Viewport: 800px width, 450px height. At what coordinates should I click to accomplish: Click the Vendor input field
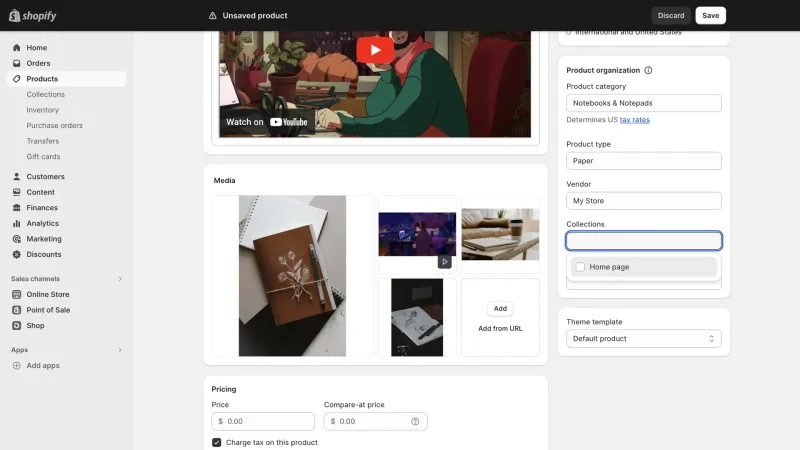point(643,201)
